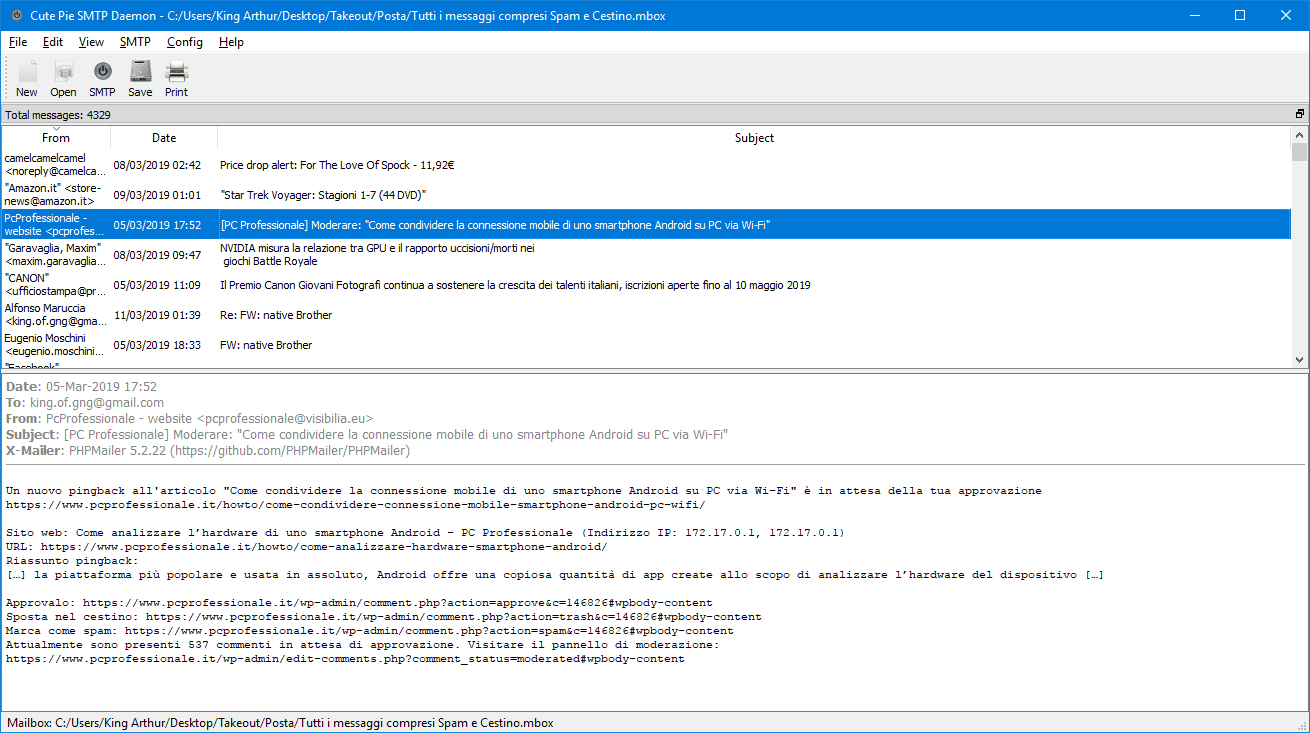Open the Edit menu
This screenshot has height=733, width=1310.
click(53, 42)
